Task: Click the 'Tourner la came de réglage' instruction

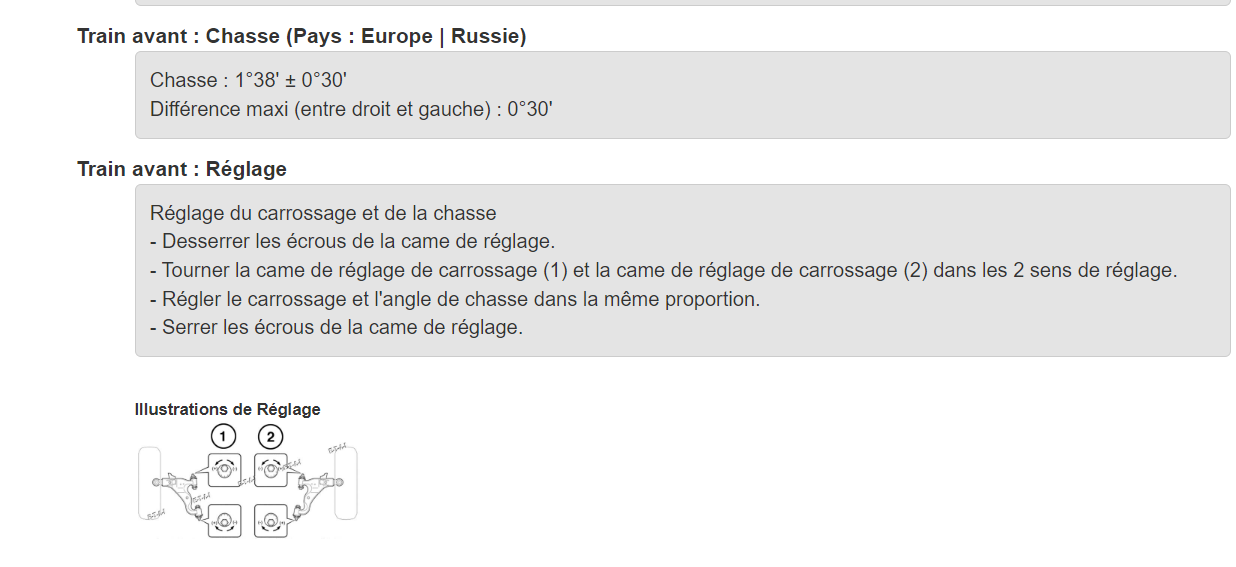Action: 664,270
